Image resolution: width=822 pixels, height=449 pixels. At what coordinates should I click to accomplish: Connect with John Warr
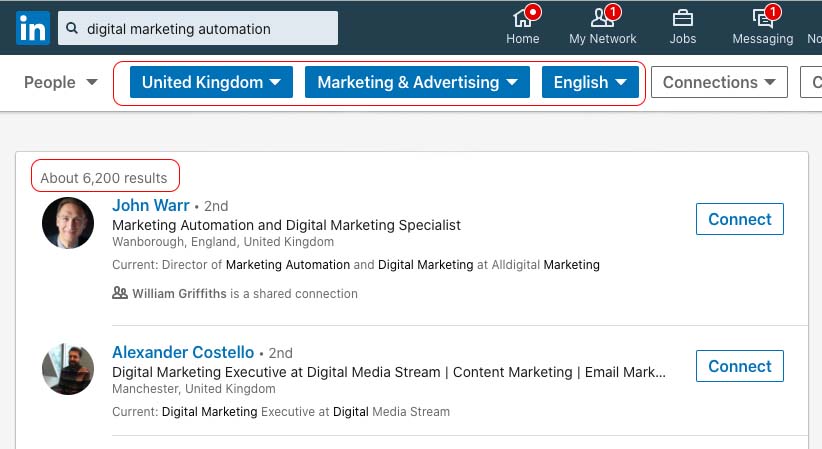click(739, 220)
